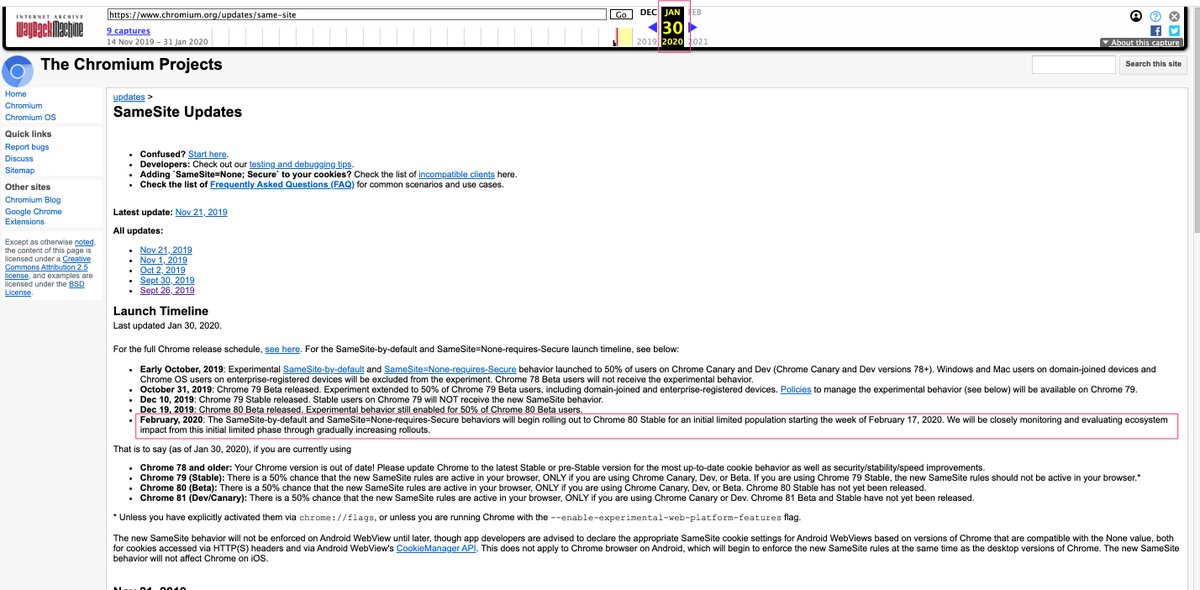Viewport: 1200px width, 590px height.
Task: Share capture on Twitter
Action: (1174, 31)
